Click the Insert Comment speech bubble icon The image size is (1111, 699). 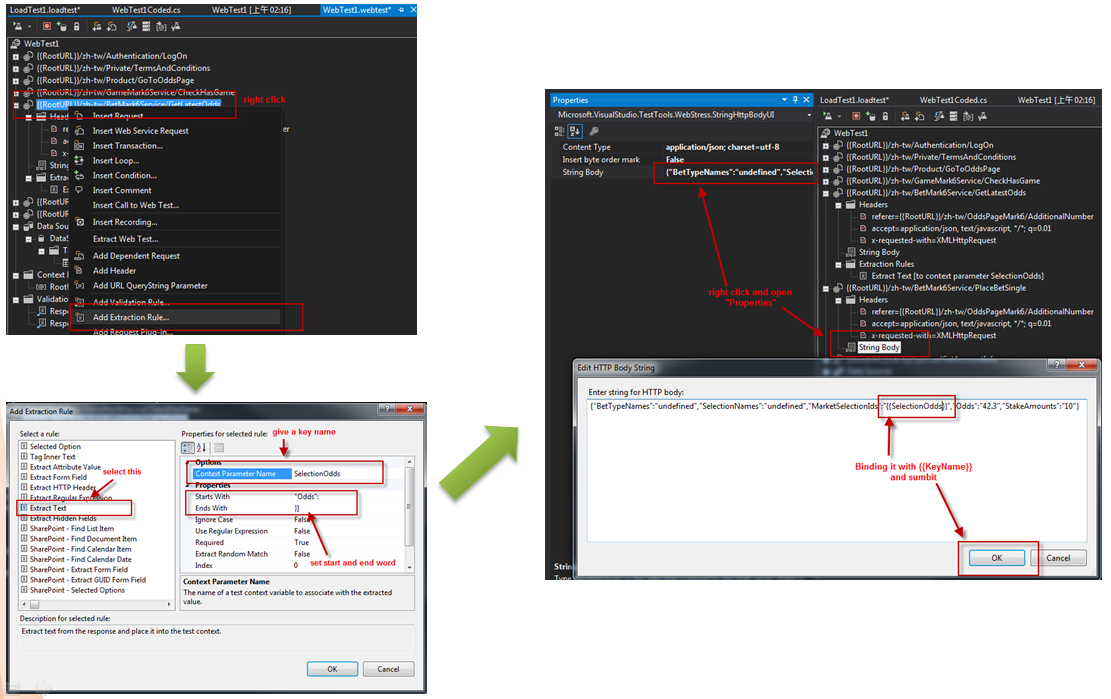(79, 190)
